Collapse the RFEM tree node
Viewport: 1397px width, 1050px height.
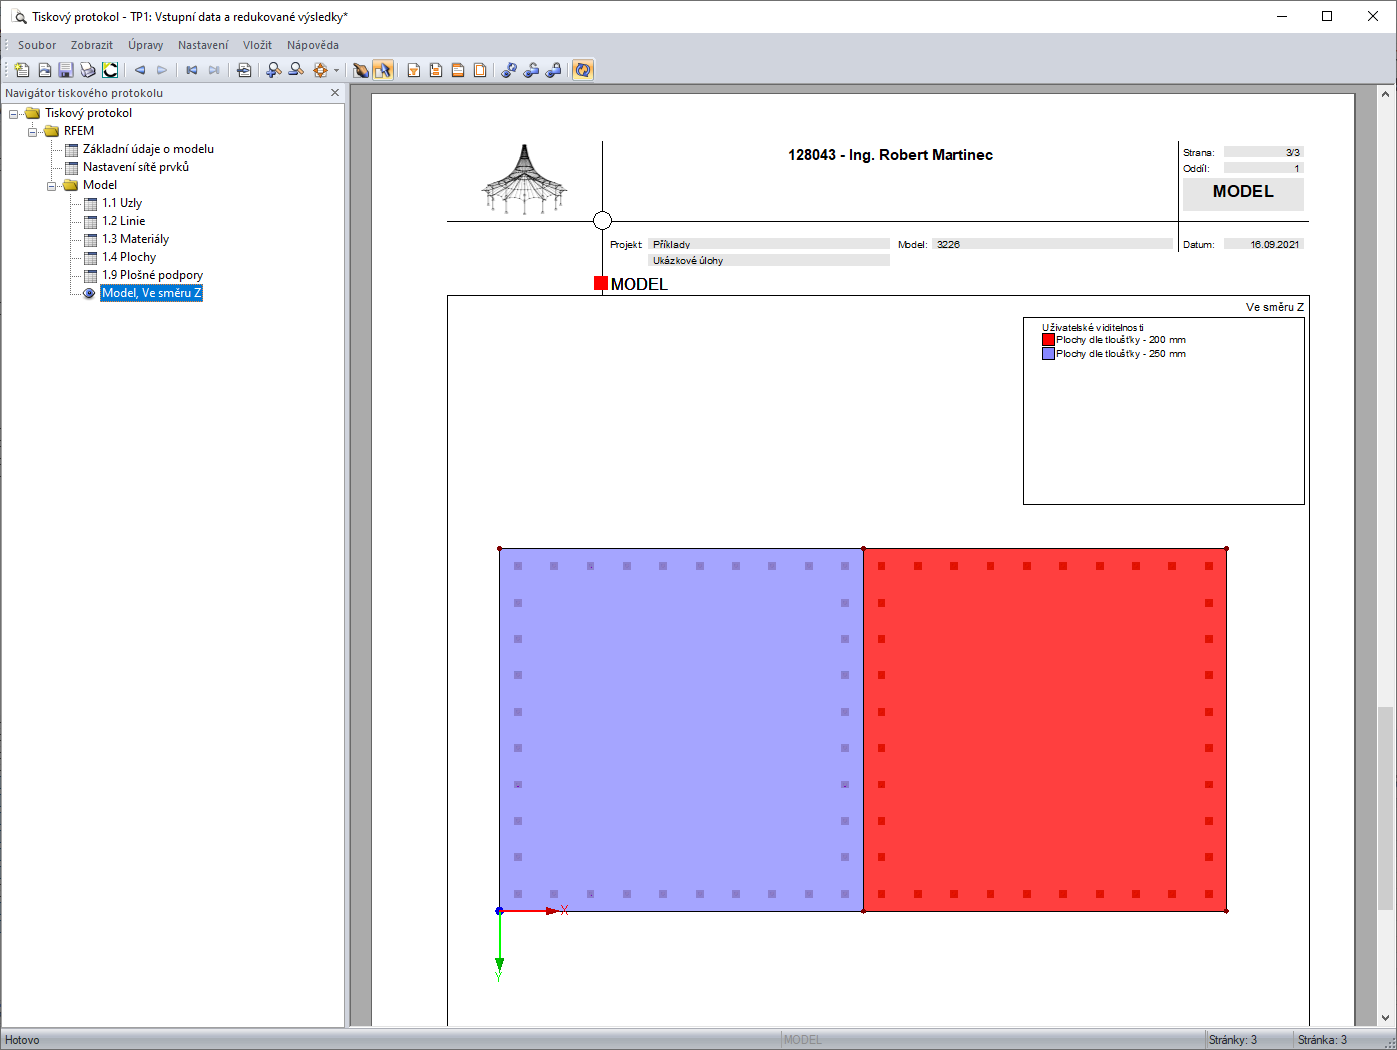tap(33, 132)
